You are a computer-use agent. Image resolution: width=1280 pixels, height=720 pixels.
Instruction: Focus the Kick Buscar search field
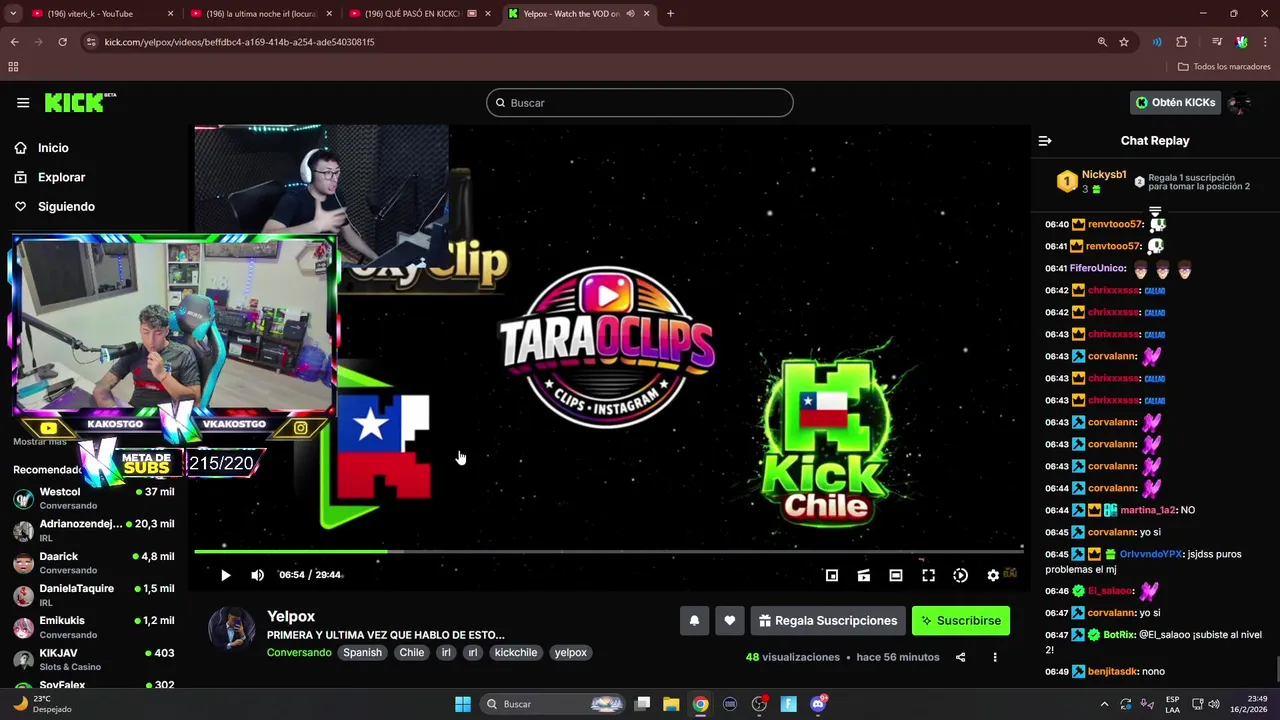pyautogui.click(x=640, y=103)
